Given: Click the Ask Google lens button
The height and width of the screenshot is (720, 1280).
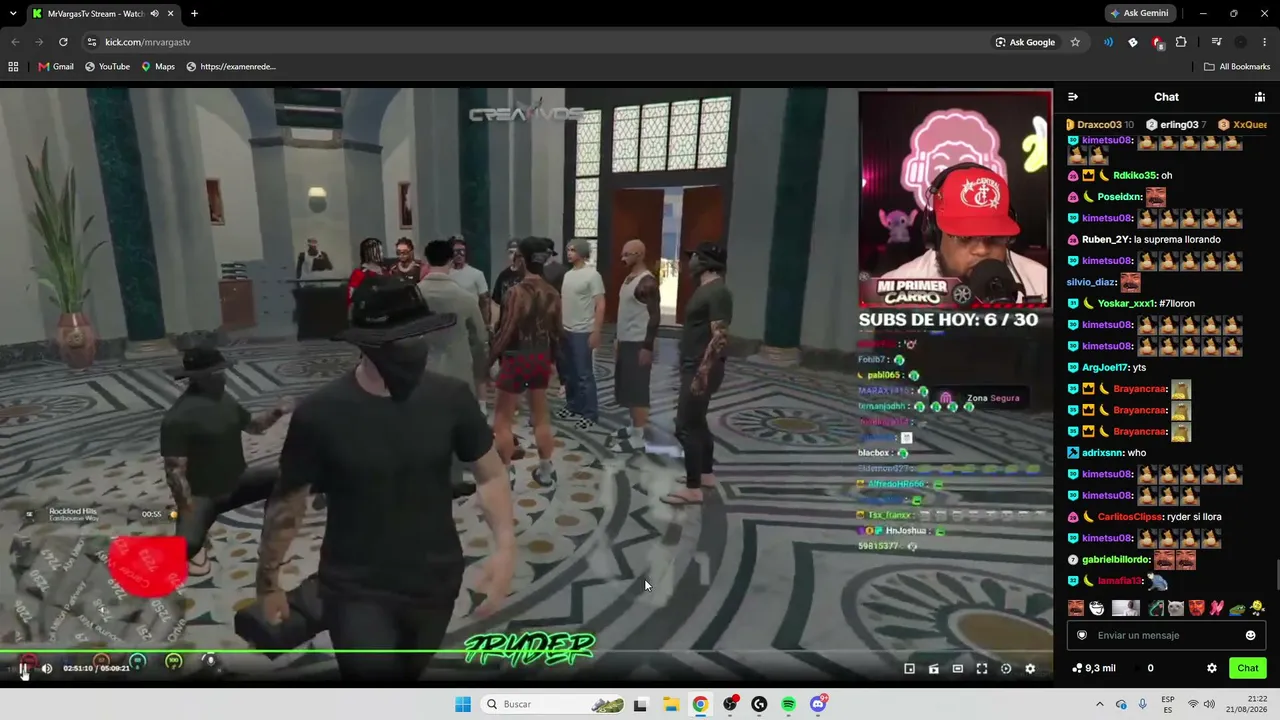Looking at the screenshot, I should (1025, 42).
